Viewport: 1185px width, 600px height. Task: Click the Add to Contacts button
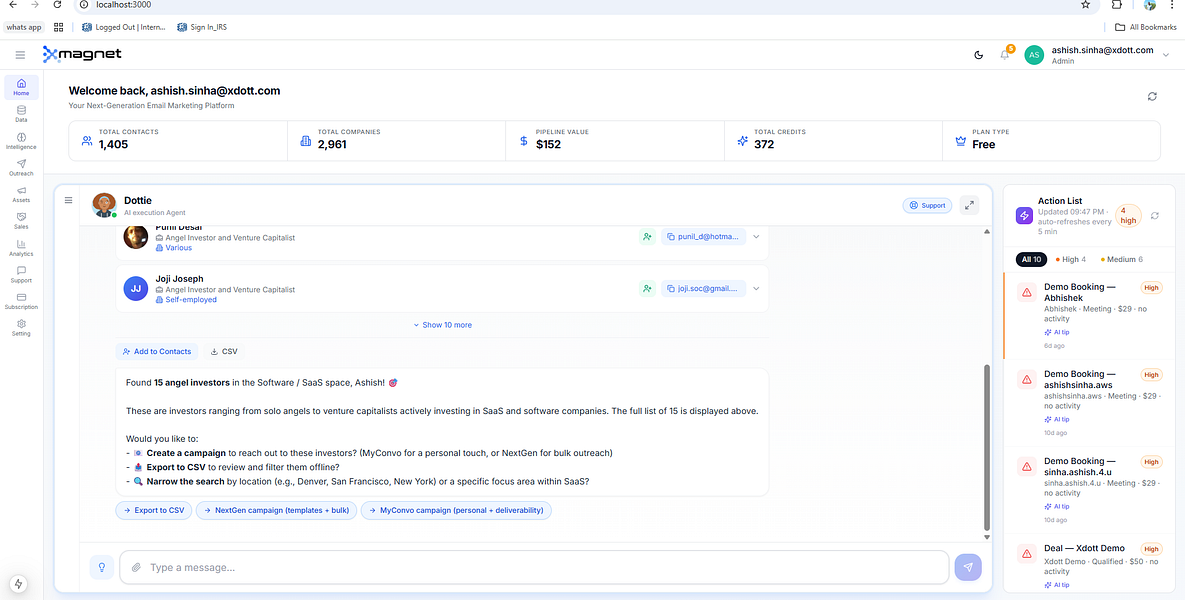[x=157, y=351]
